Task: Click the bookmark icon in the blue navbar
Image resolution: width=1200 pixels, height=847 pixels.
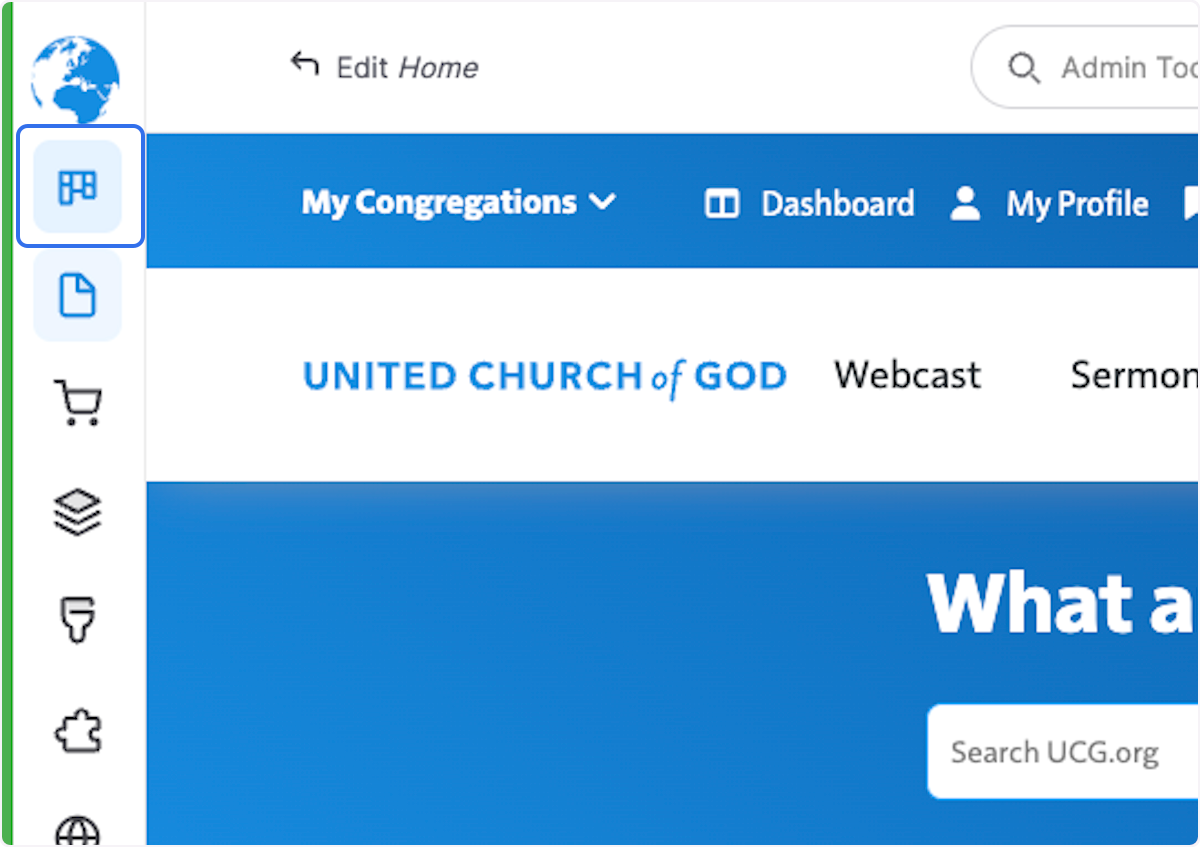Action: (1192, 203)
